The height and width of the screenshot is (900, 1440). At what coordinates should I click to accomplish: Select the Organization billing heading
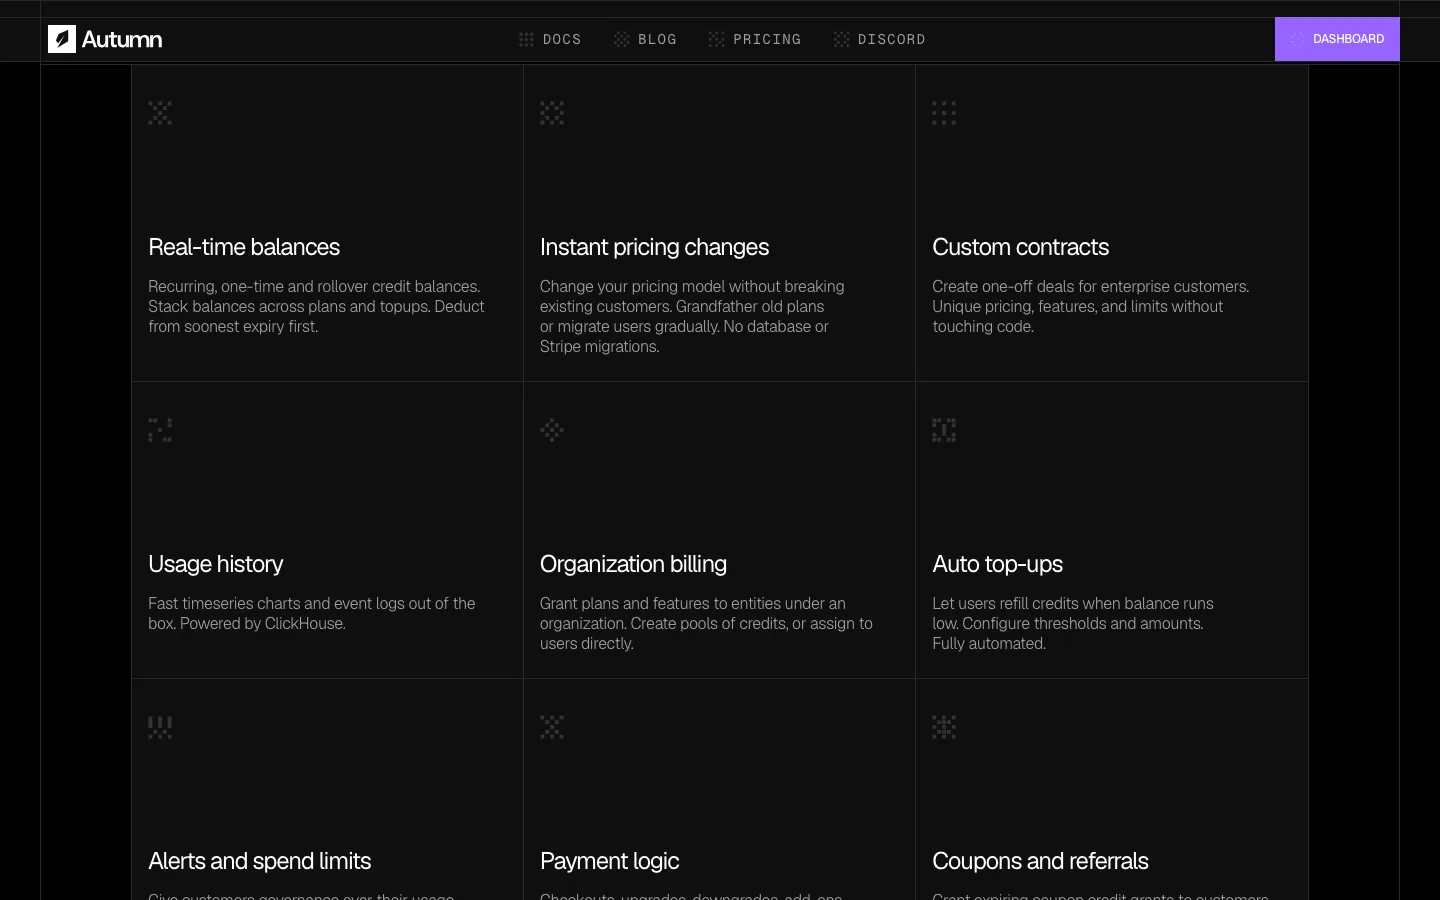pos(633,564)
